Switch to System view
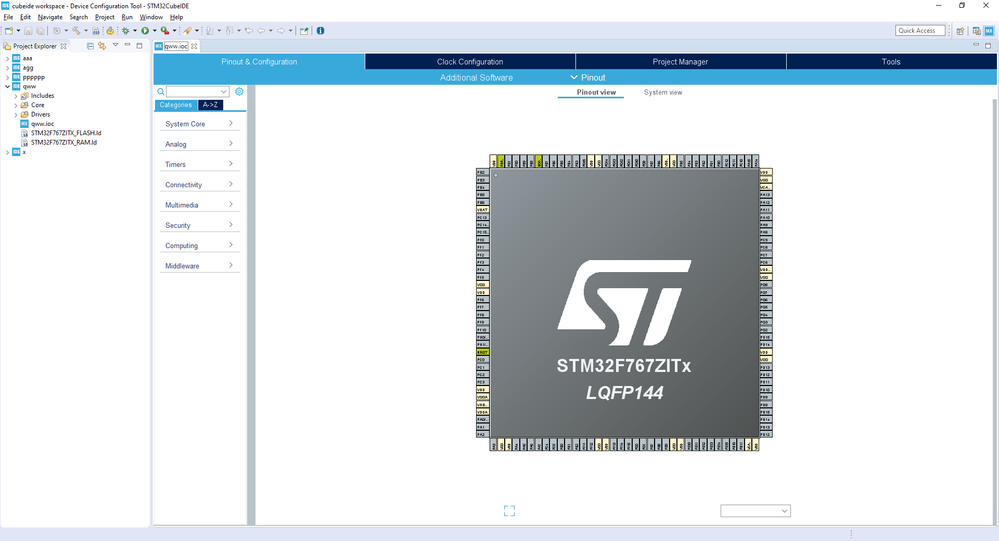 click(663, 92)
